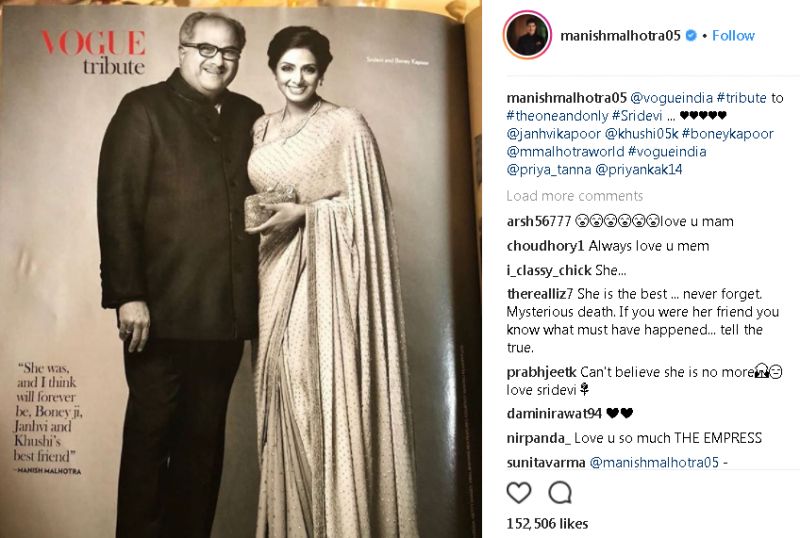This screenshot has width=800, height=538.
Task: Click the verified badge next to manishmalhotra05
Action: [691, 35]
